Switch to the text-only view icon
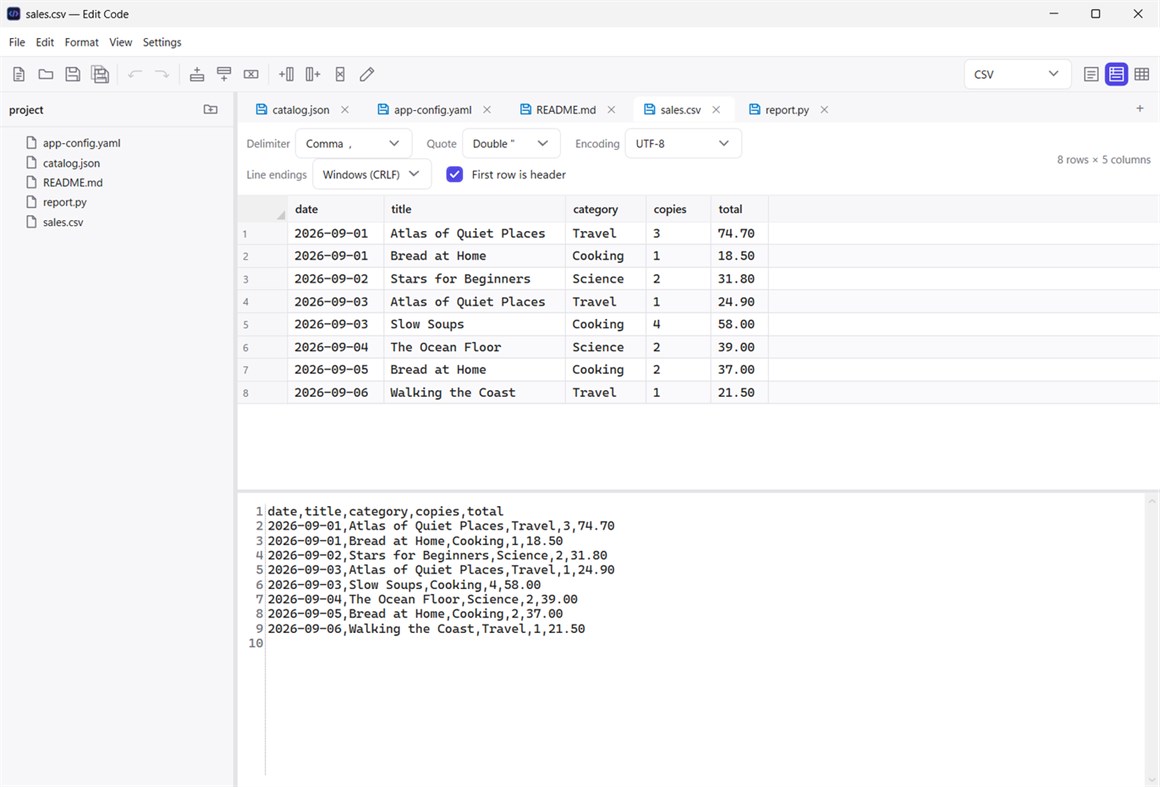The width and height of the screenshot is (1160, 787). click(1091, 74)
